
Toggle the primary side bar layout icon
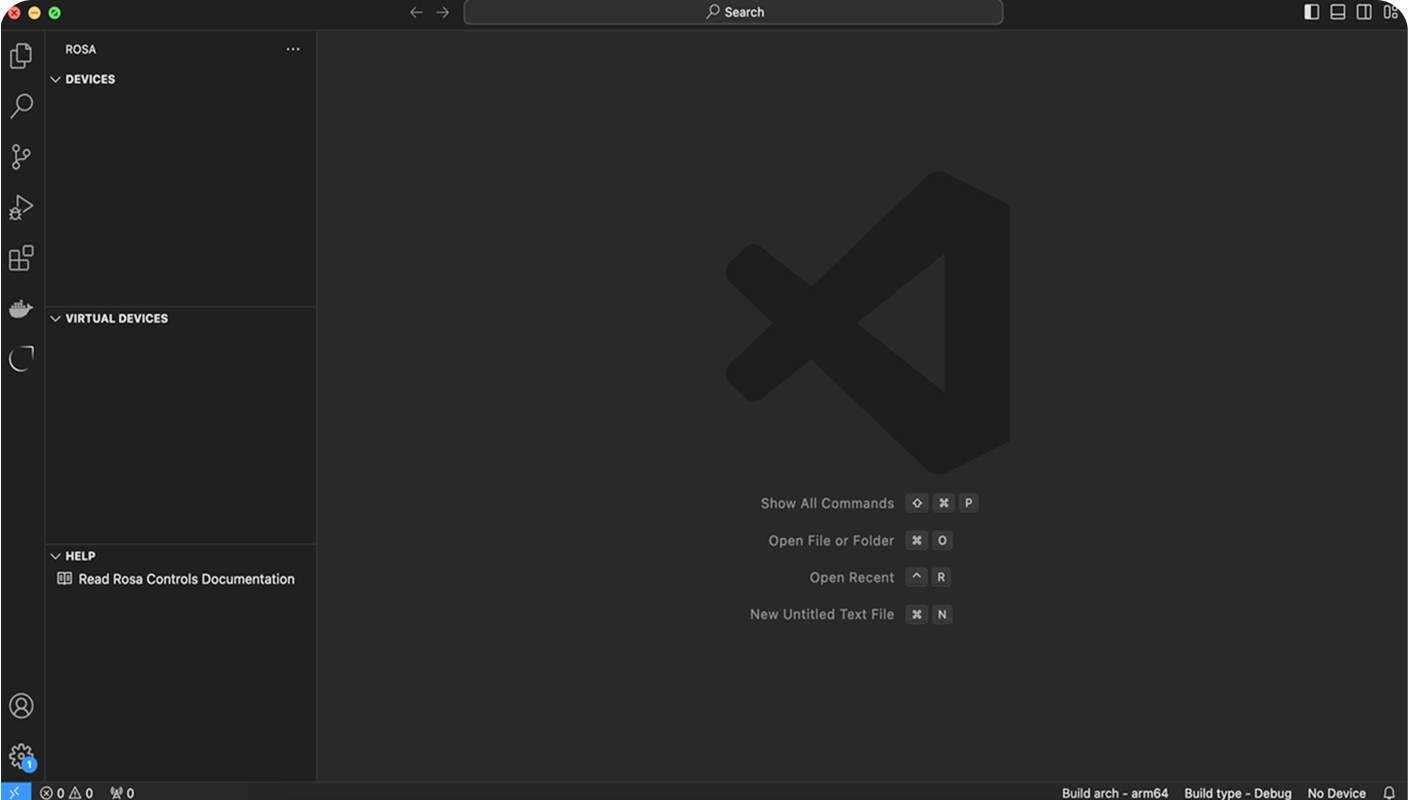pos(1312,12)
